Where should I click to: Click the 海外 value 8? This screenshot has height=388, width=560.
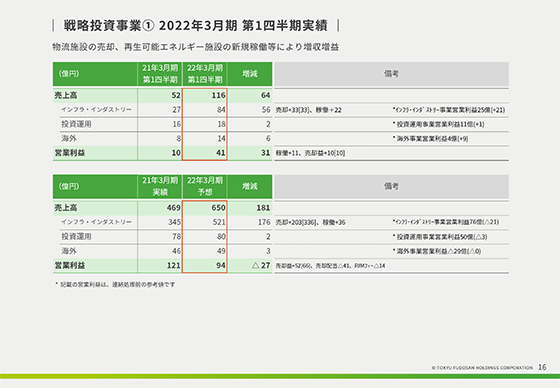(179, 138)
